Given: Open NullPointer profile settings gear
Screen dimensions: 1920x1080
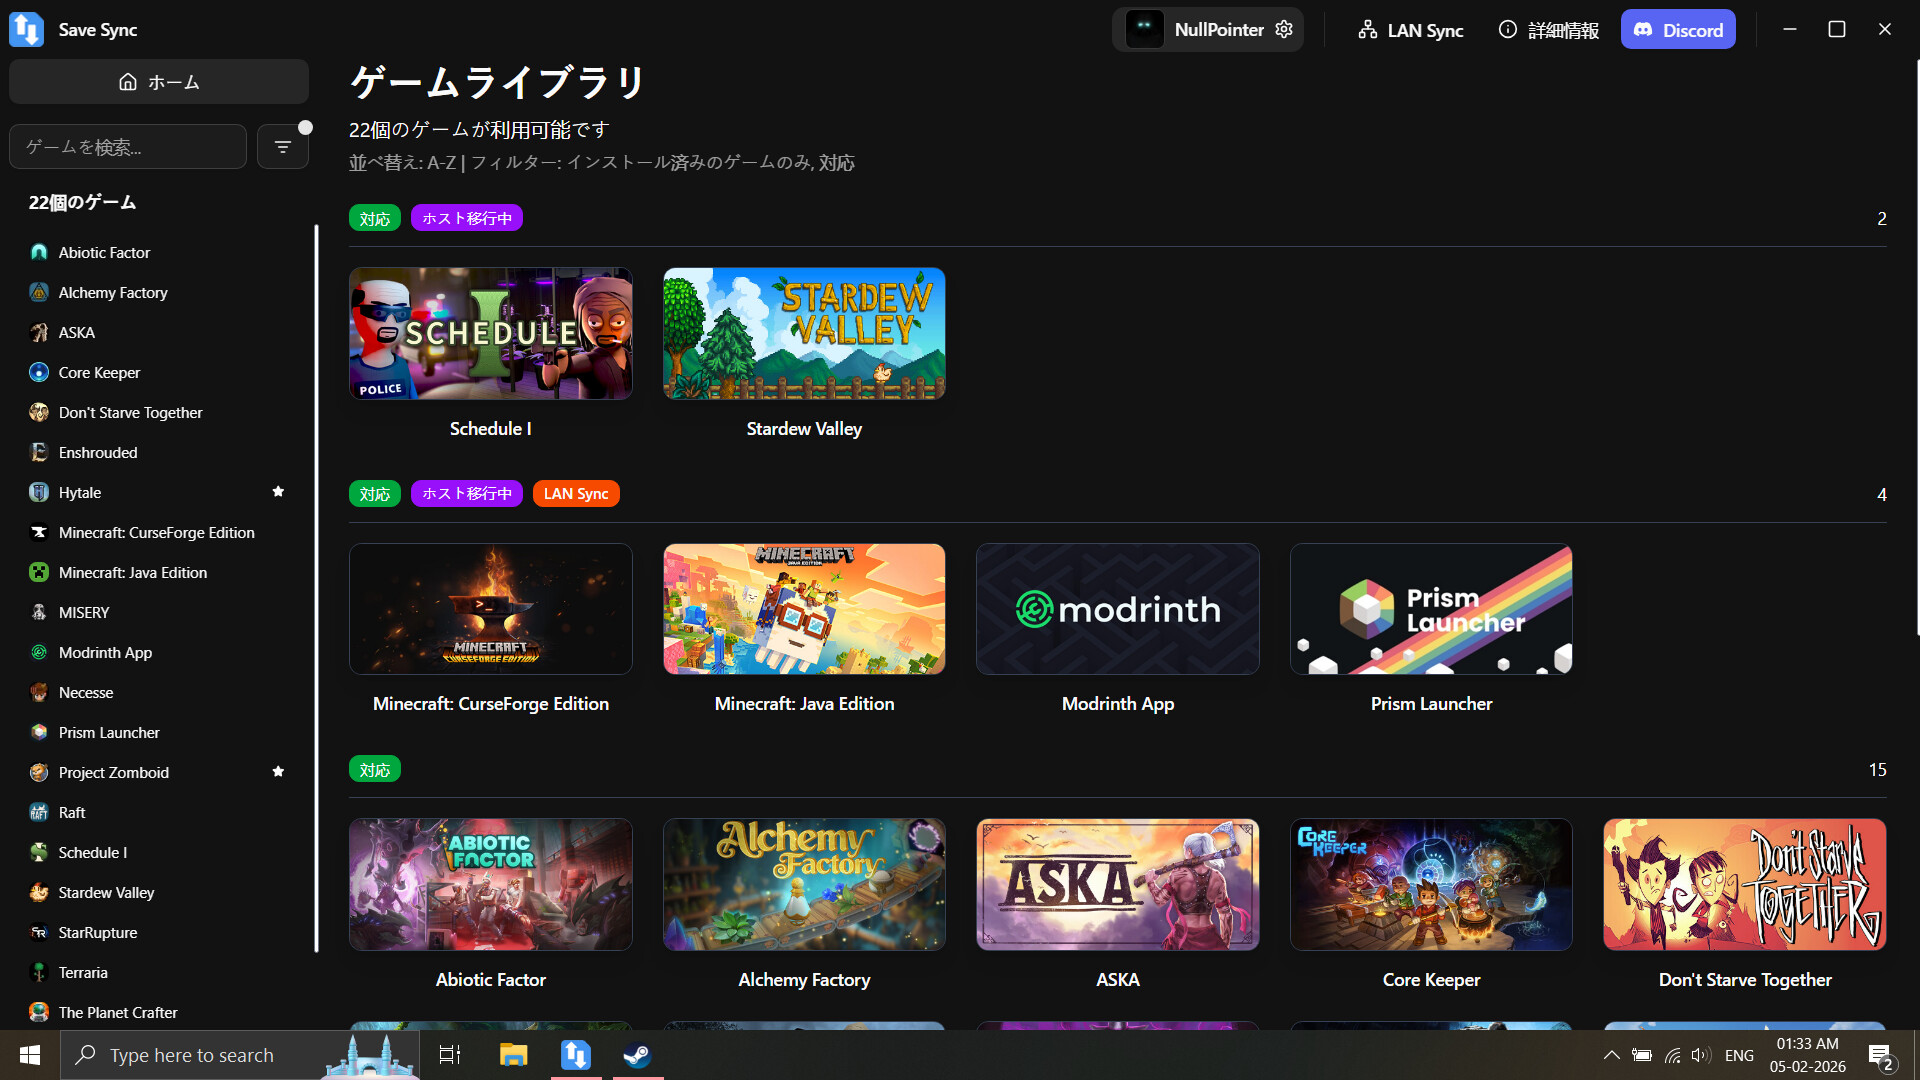Looking at the screenshot, I should 1284,30.
